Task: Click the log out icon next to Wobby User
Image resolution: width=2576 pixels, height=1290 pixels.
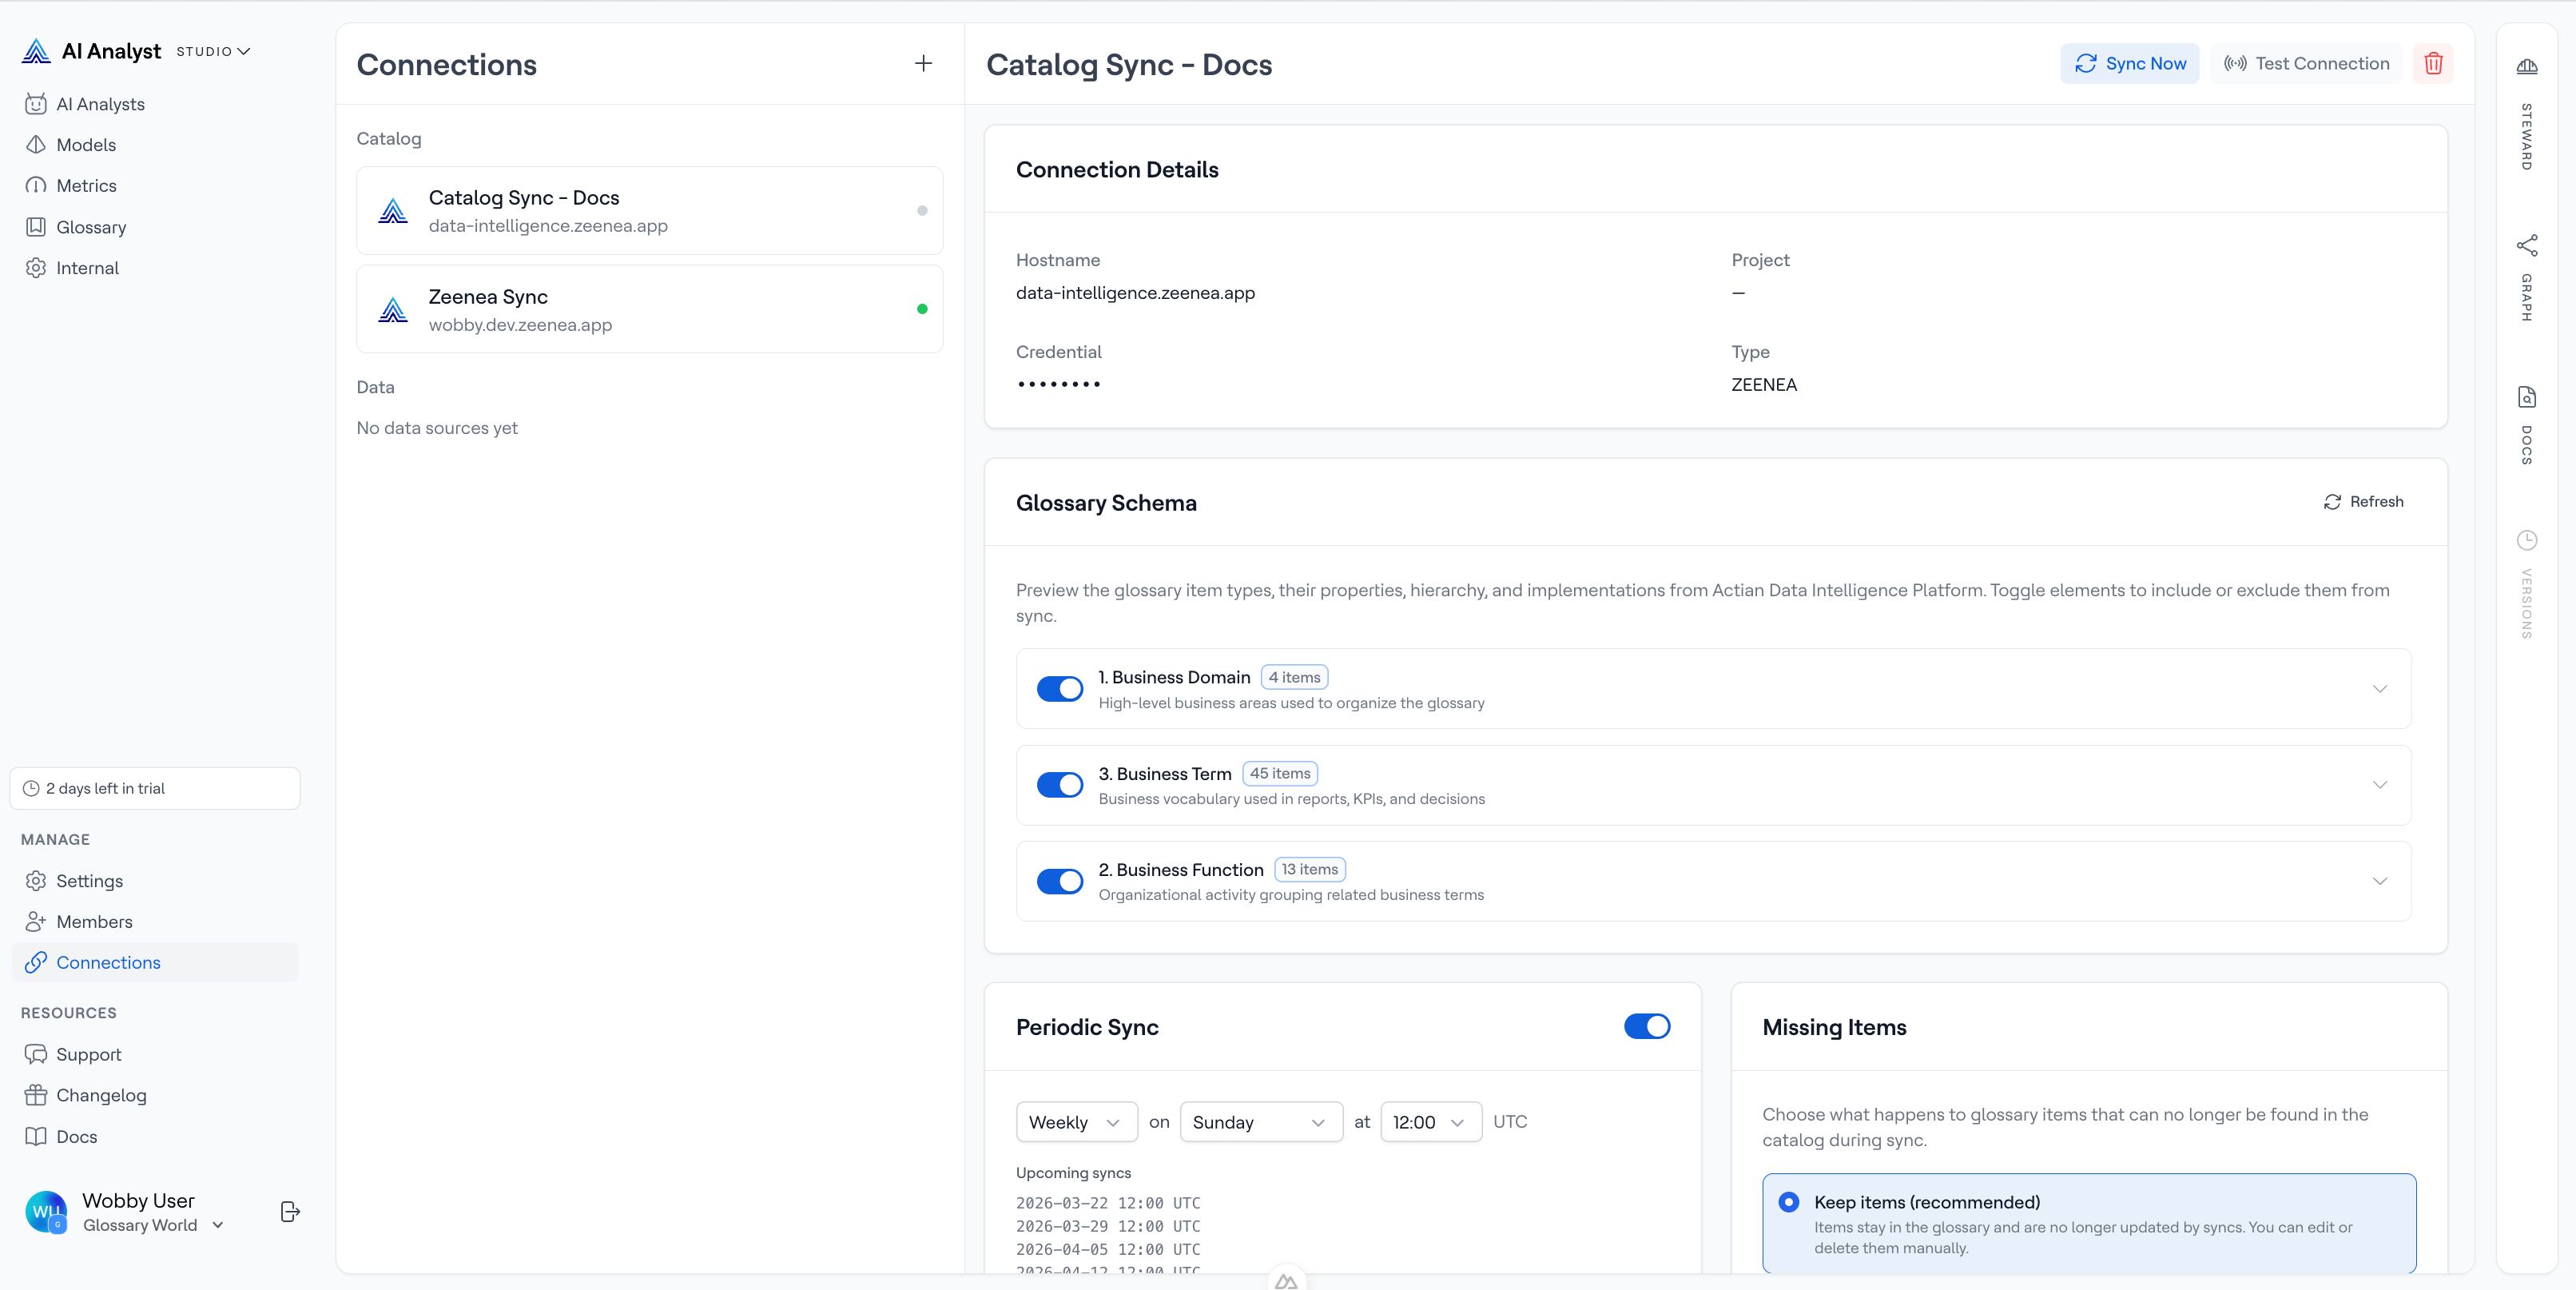Action: click(289, 1211)
